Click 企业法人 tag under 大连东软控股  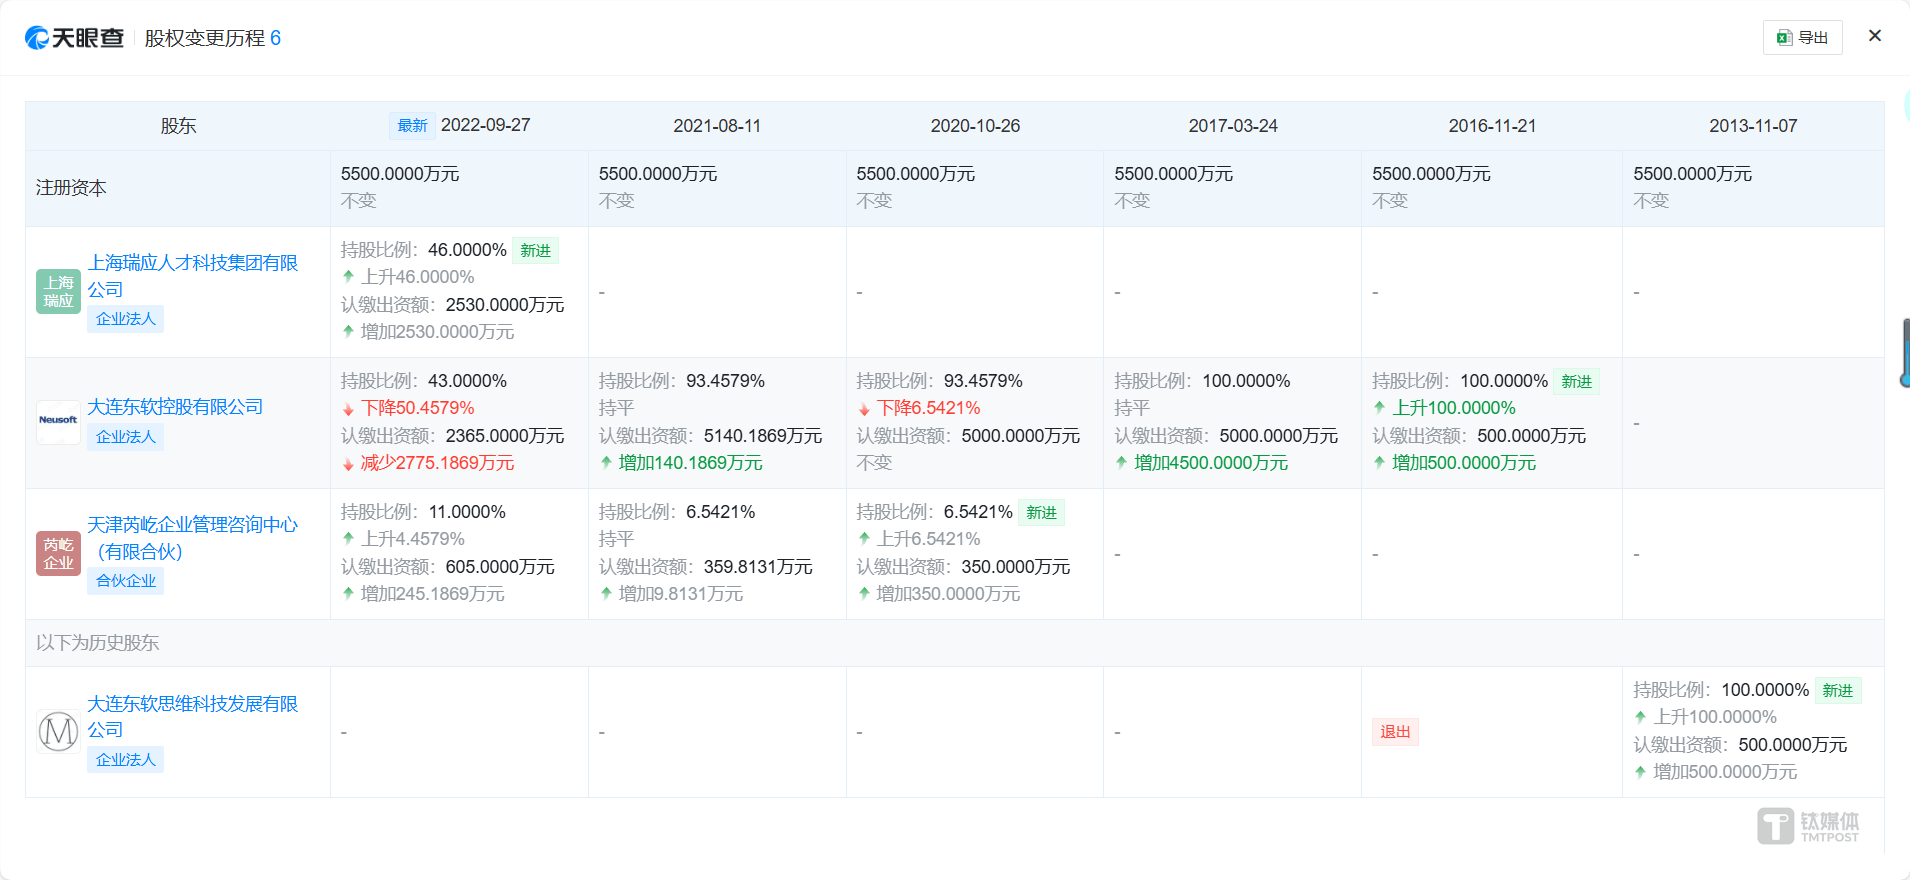tap(125, 437)
